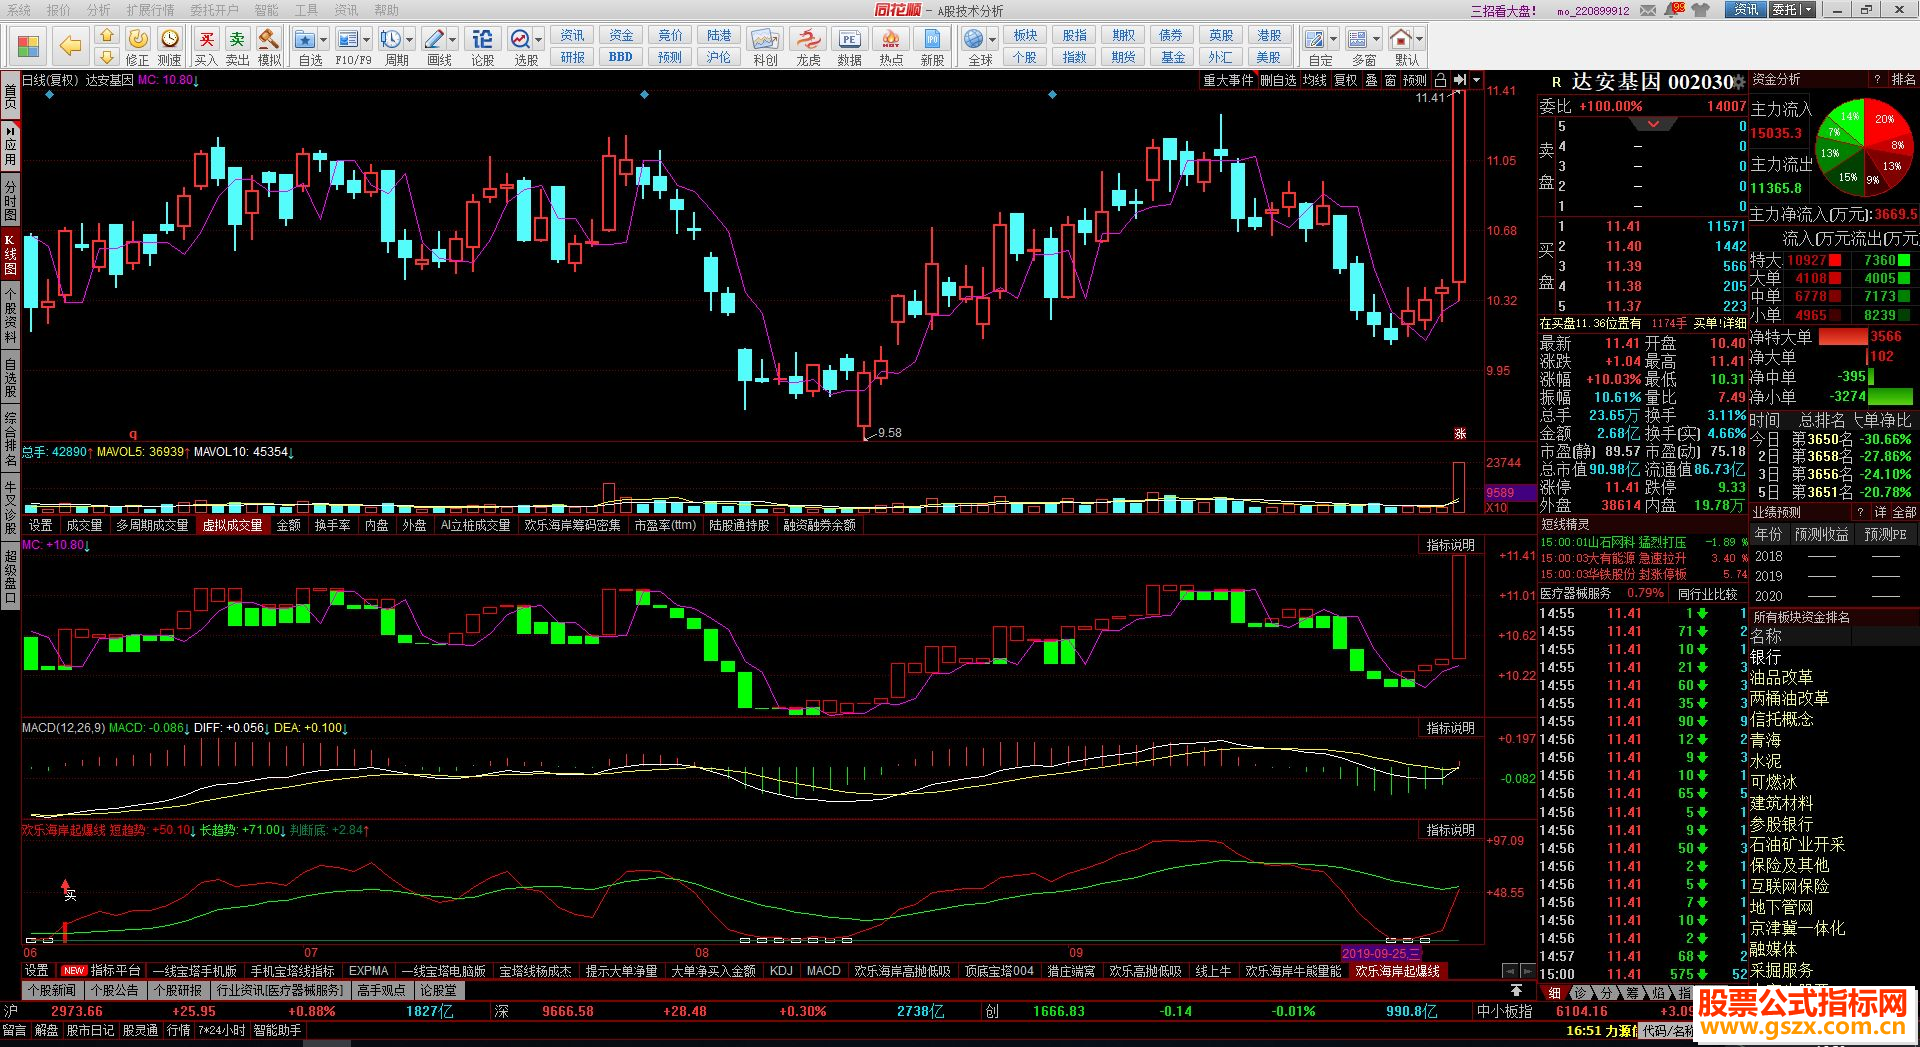Open the 系统 menu
Screen dimensions: 1920x1047
(19, 10)
